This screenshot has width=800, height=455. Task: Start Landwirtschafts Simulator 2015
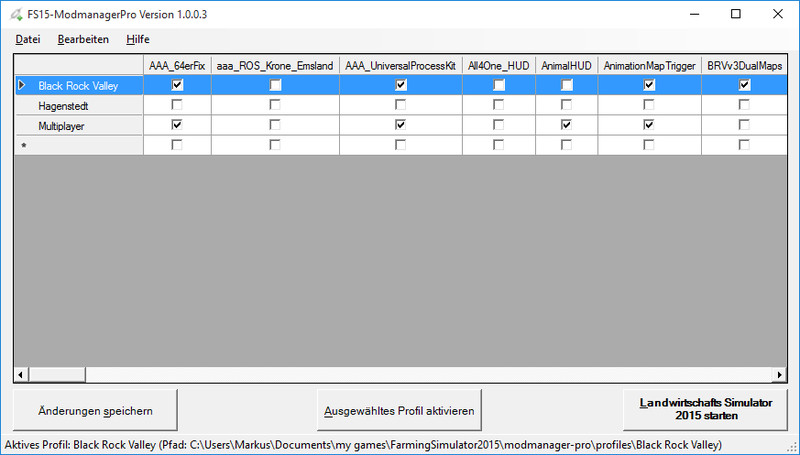(x=704, y=410)
